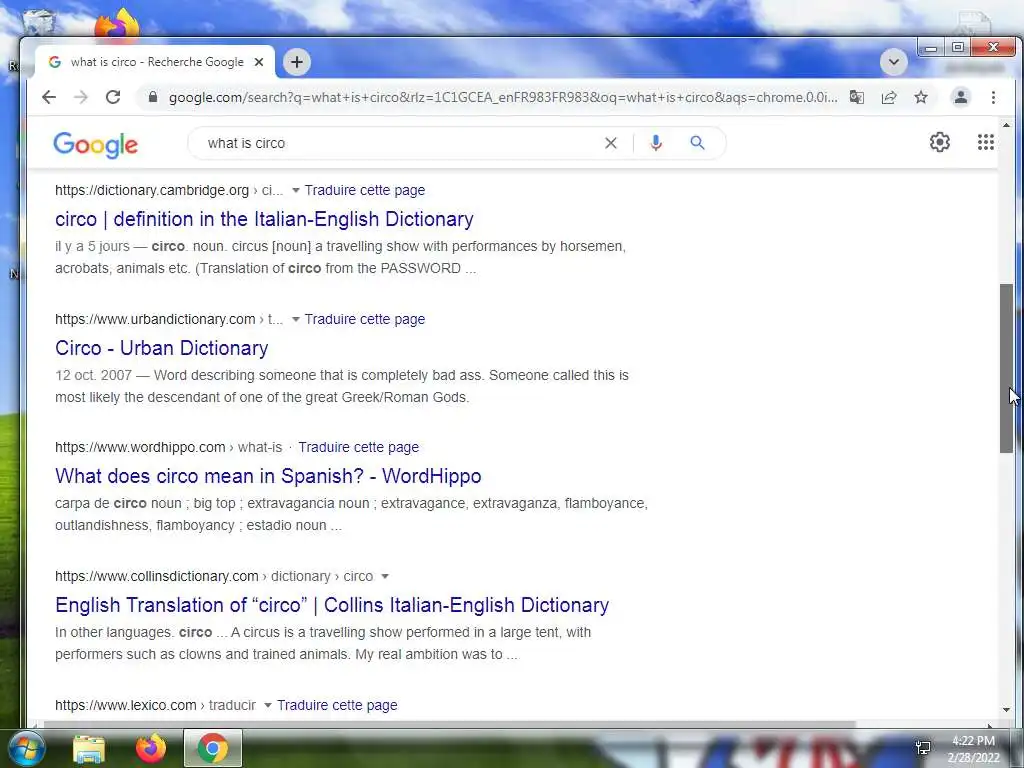
Task: Close the 'what is circo' tab
Action: [x=259, y=62]
